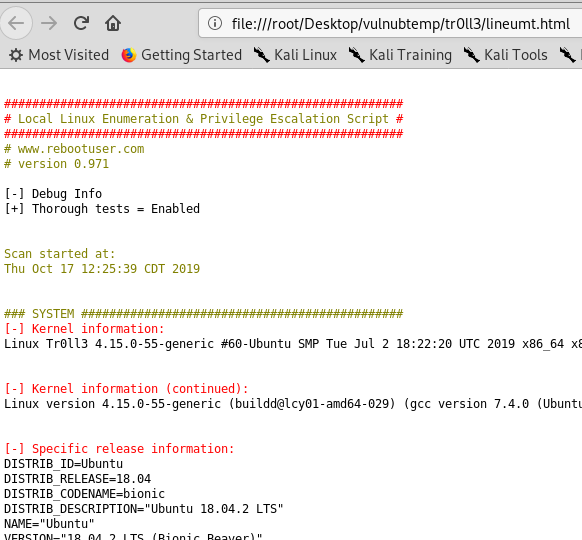Click the forward arrow button

coord(49,23)
